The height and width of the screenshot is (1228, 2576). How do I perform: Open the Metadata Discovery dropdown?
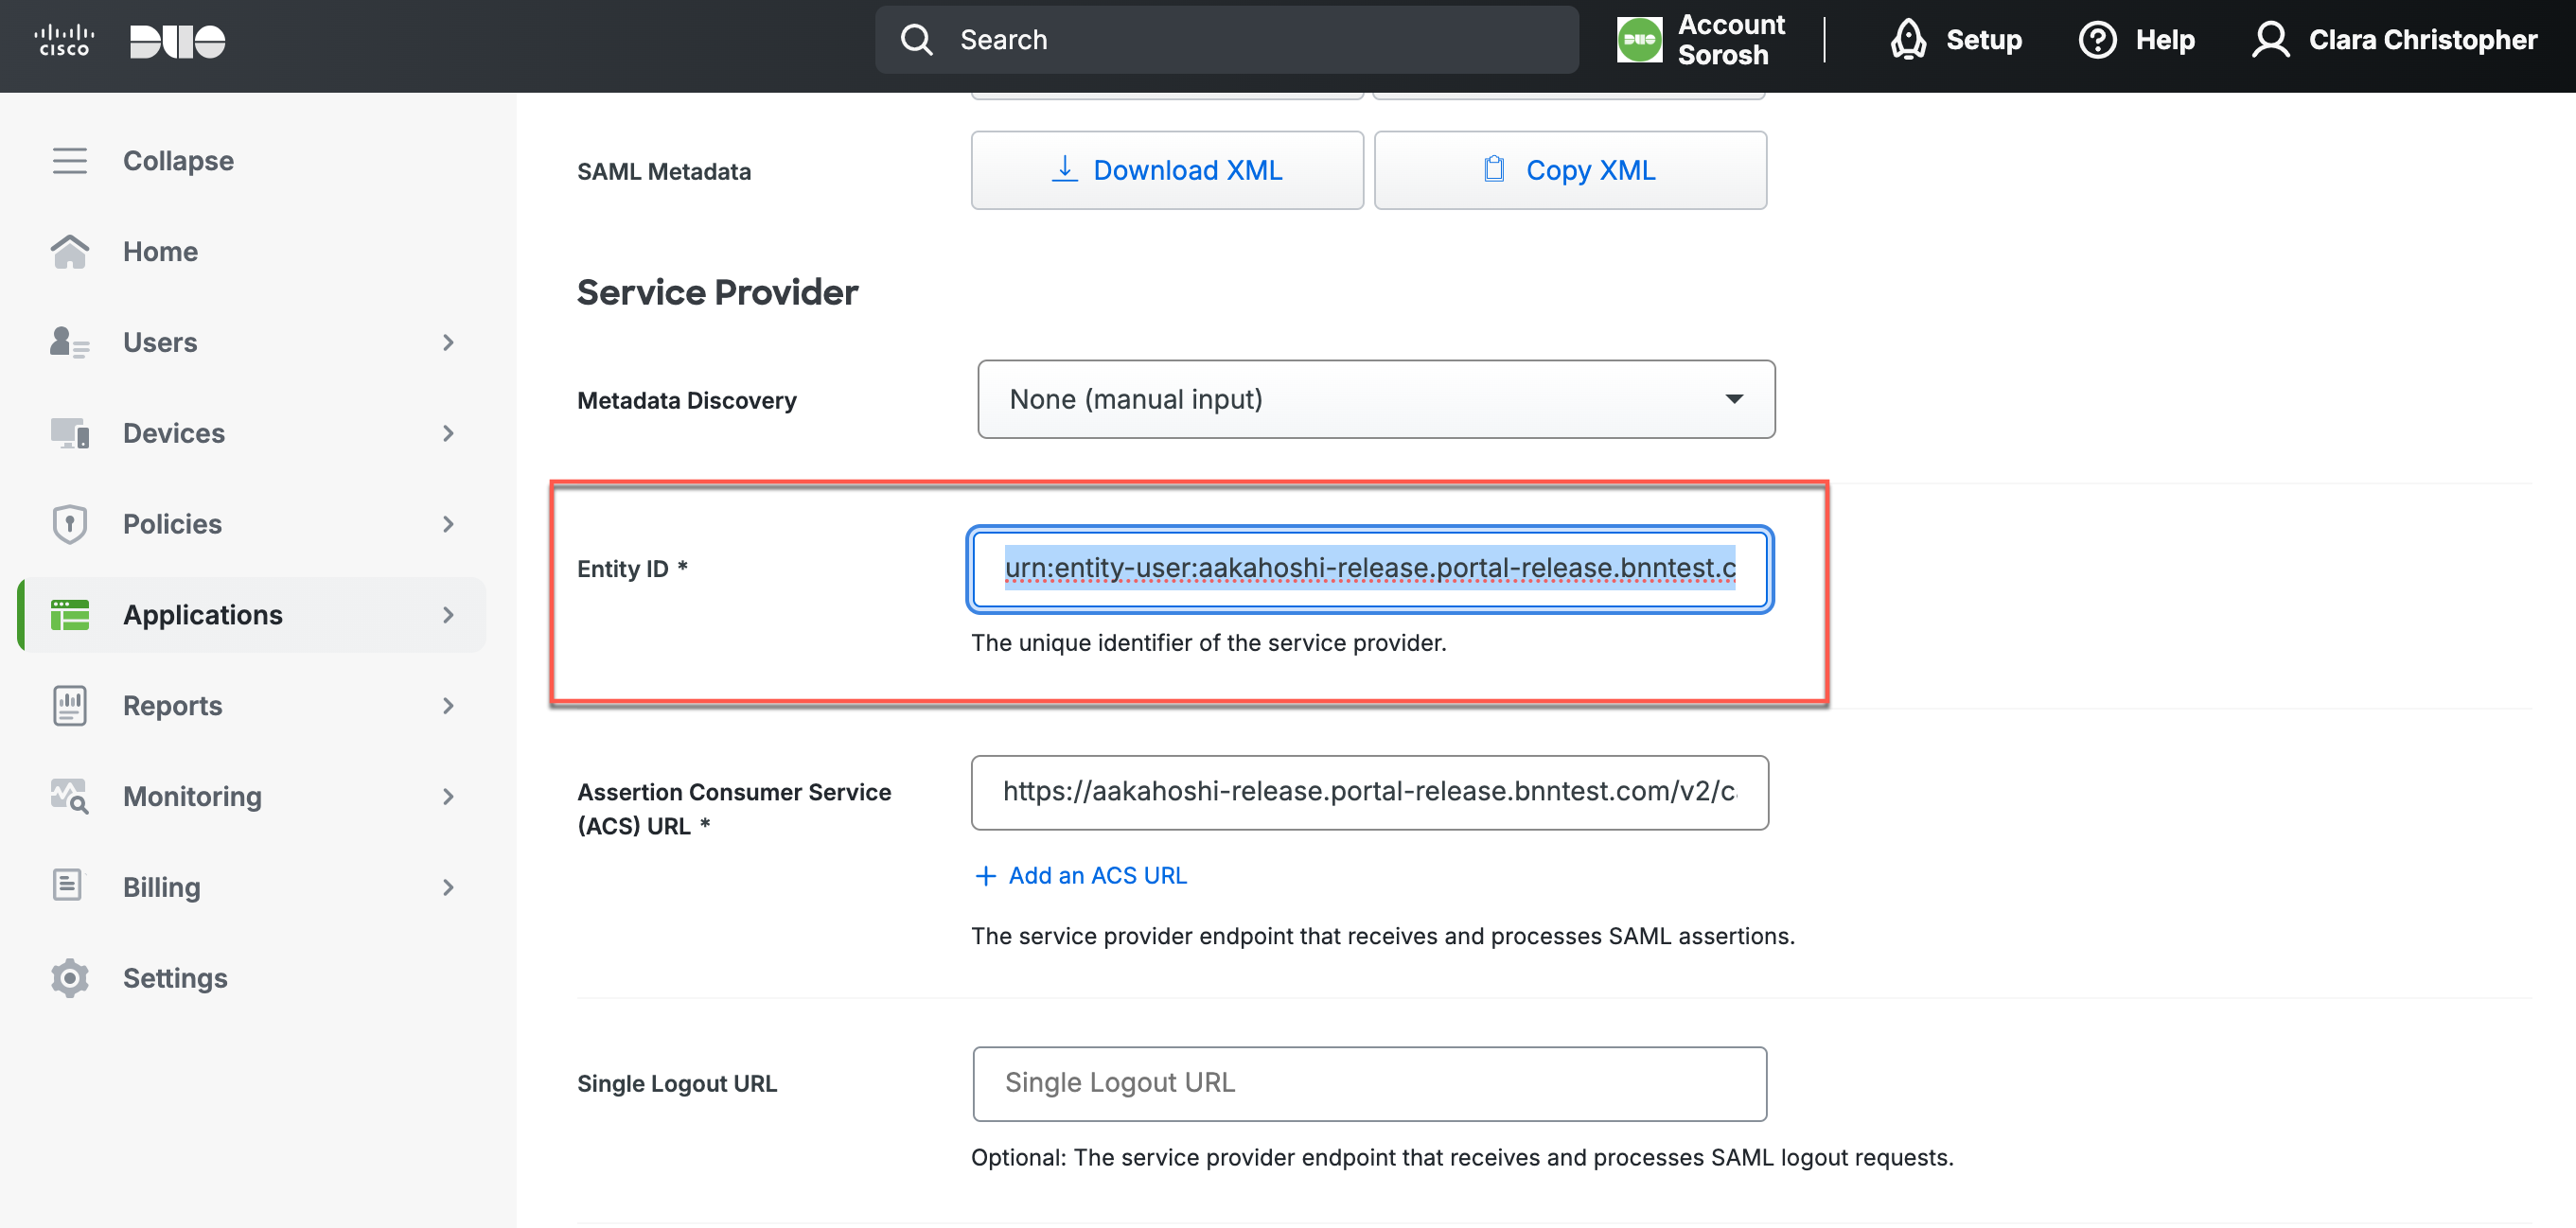(x=1375, y=399)
